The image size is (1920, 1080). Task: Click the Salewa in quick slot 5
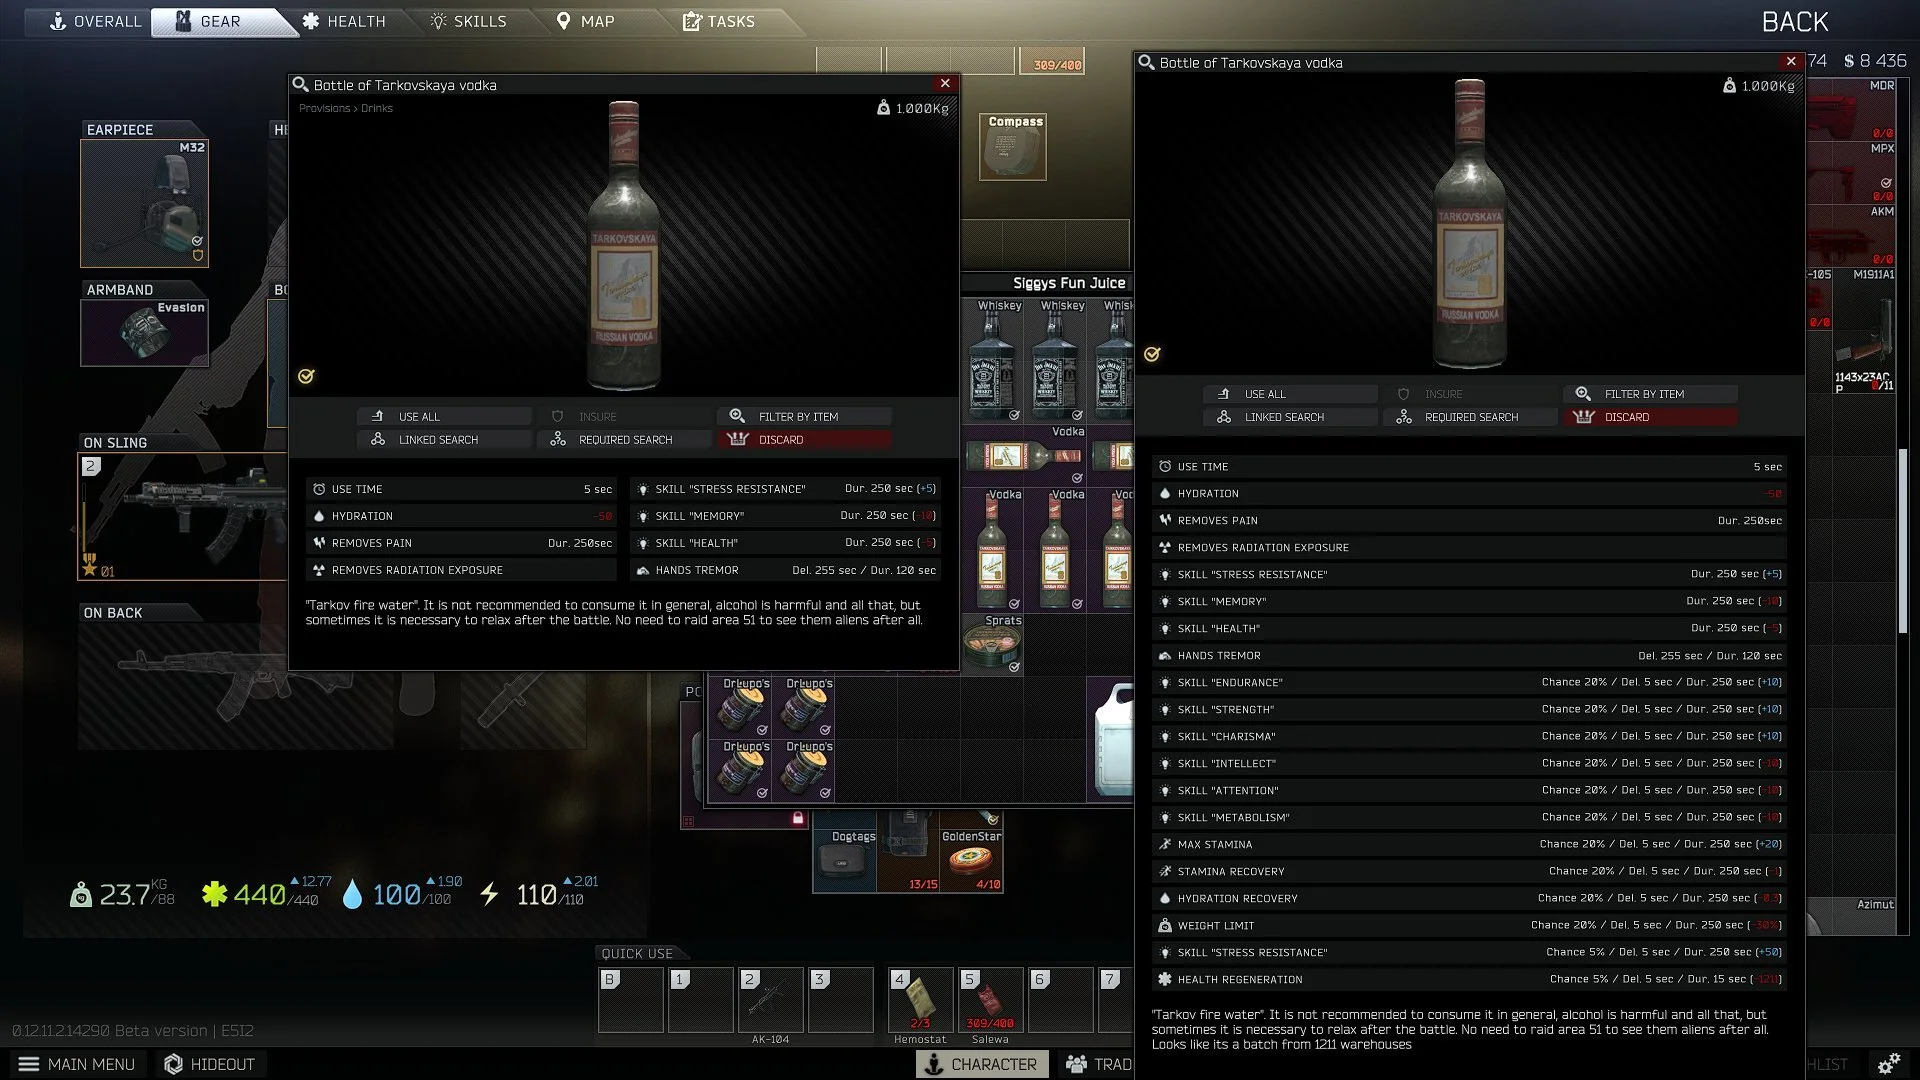tap(990, 1000)
